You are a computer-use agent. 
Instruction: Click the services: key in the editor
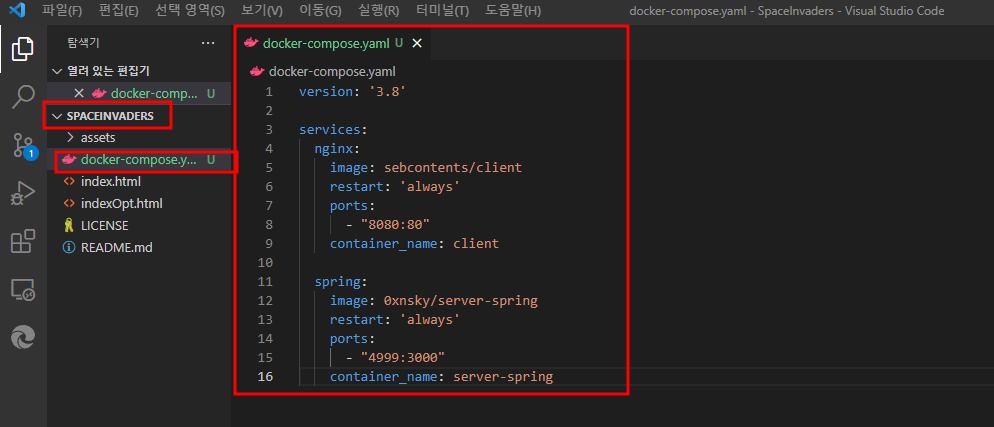333,130
